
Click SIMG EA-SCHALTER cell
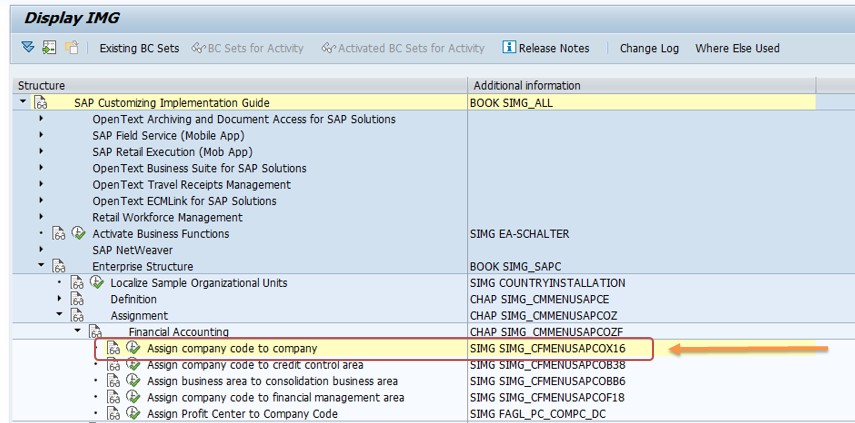[519, 234]
